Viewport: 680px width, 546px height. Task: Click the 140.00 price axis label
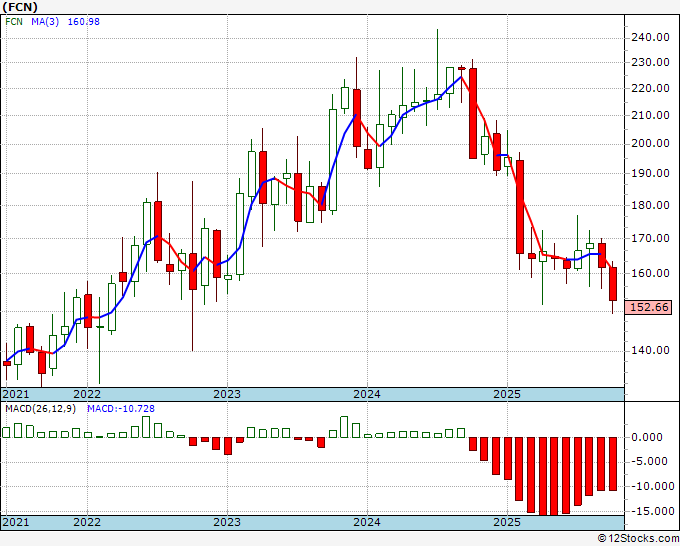pos(651,350)
